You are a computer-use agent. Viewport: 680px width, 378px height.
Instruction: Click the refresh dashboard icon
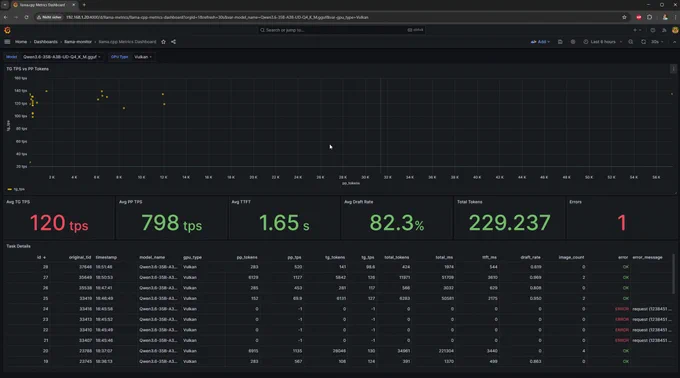click(643, 42)
